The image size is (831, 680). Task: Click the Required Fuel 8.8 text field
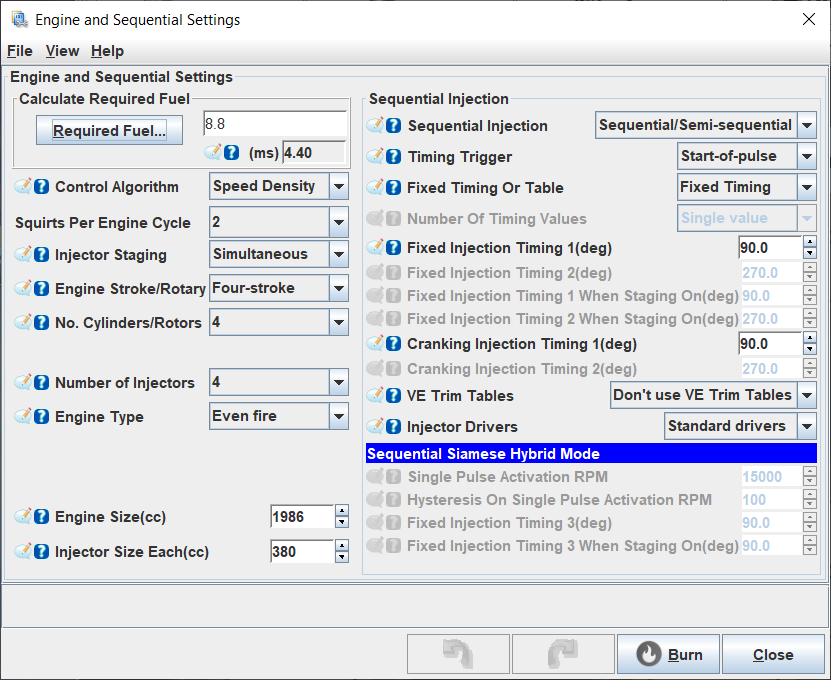275,124
